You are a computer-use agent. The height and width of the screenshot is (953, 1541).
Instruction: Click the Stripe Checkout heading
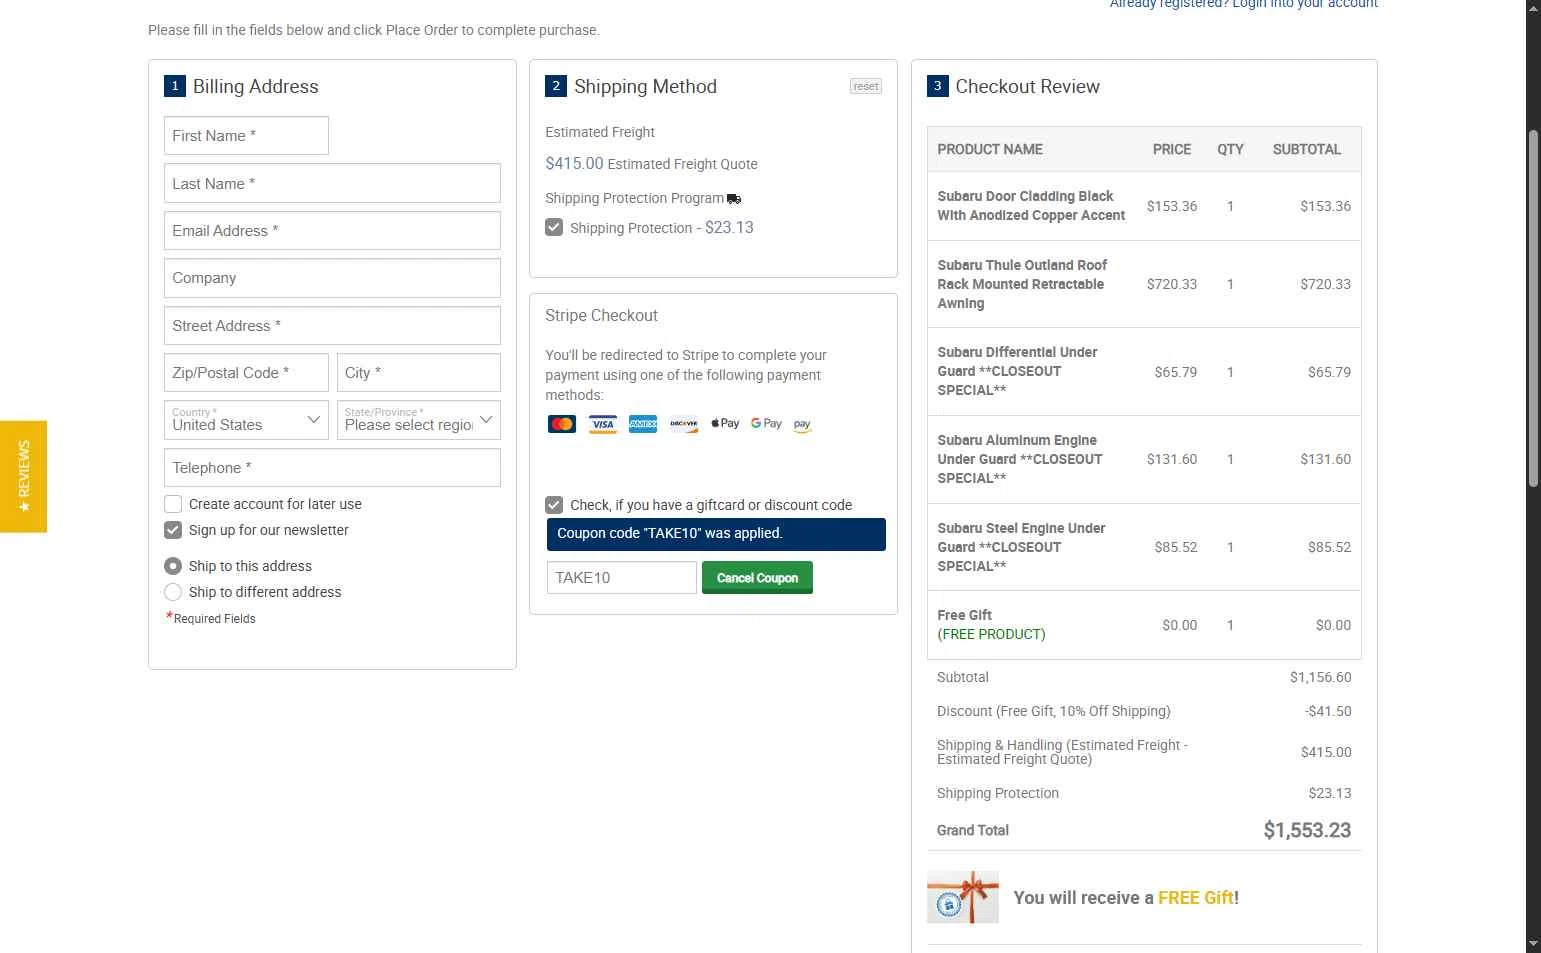[601, 316]
